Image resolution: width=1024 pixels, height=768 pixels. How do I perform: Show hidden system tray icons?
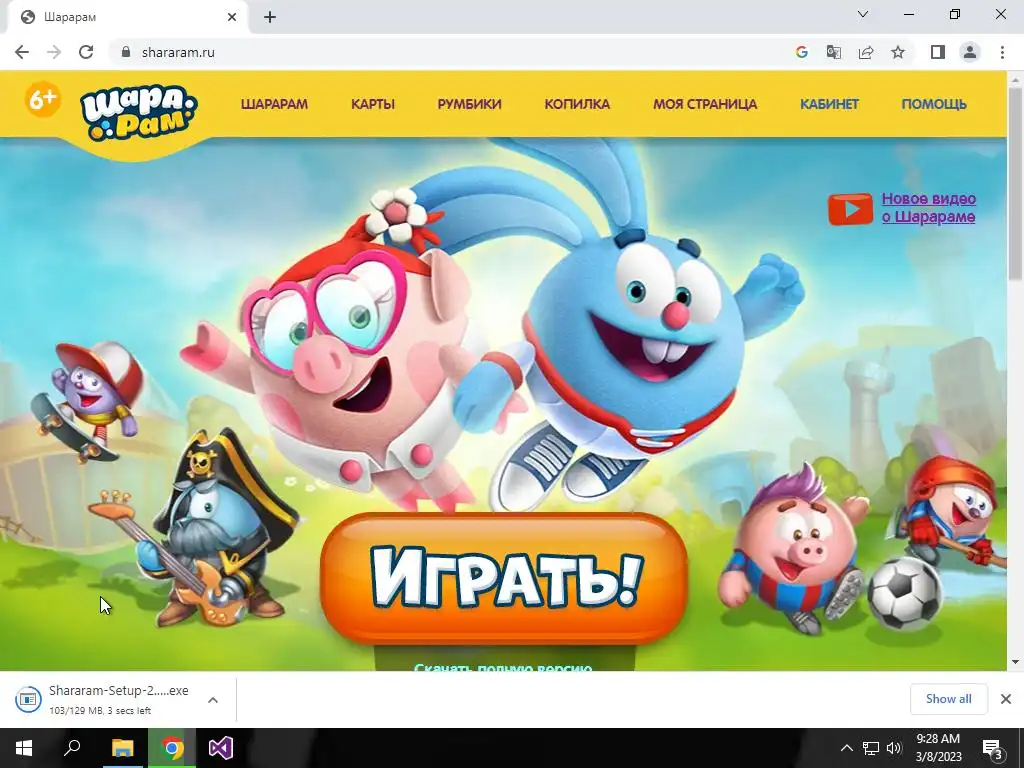click(x=846, y=748)
